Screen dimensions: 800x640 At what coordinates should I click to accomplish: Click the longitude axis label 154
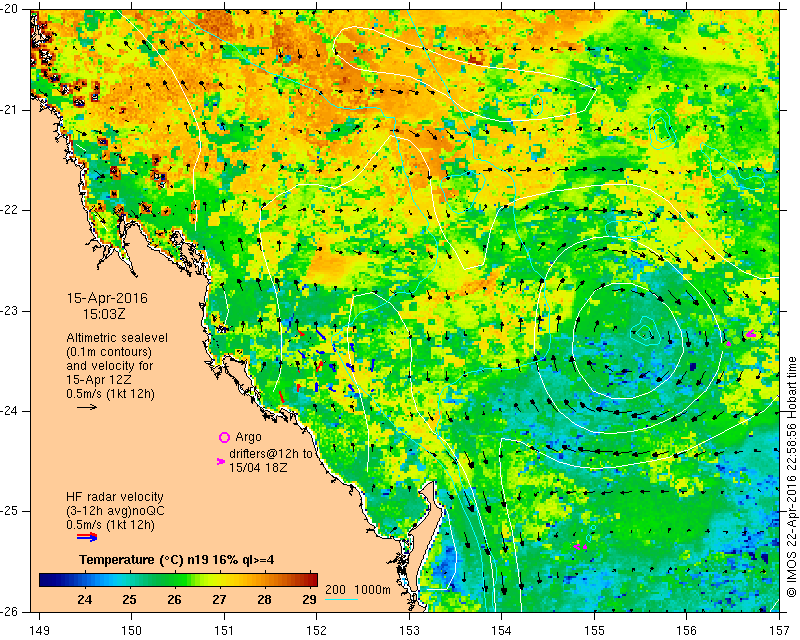tap(502, 630)
